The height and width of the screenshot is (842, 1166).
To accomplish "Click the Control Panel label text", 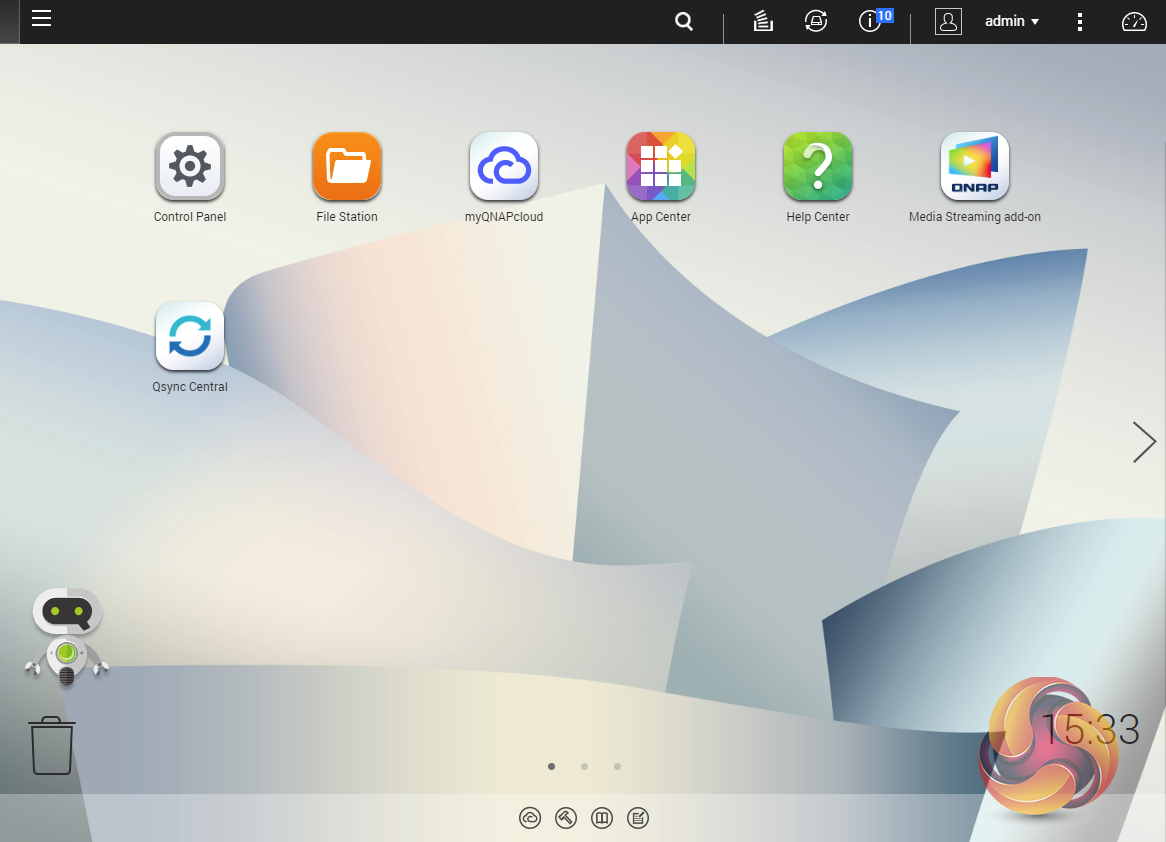I will pos(190,216).
